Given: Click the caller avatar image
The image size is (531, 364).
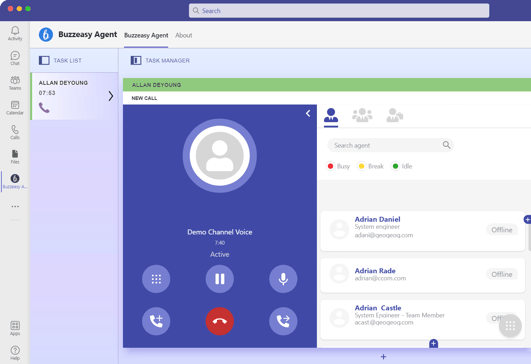Looking at the screenshot, I should pyautogui.click(x=220, y=155).
